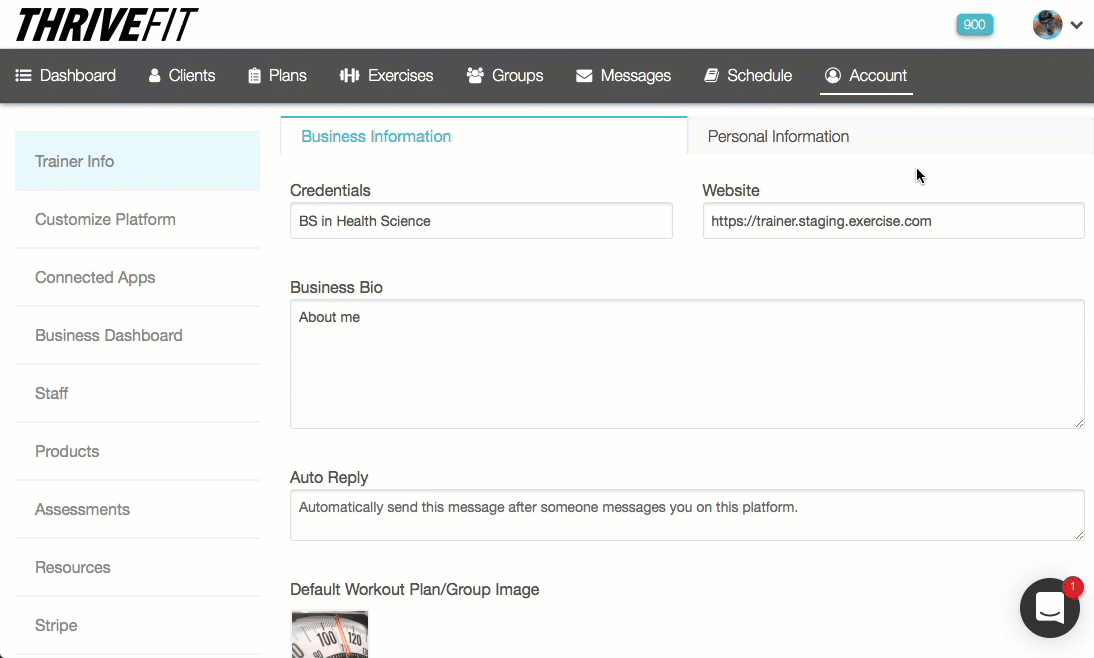
Task: Open Stripe settings in sidebar
Action: (137, 625)
